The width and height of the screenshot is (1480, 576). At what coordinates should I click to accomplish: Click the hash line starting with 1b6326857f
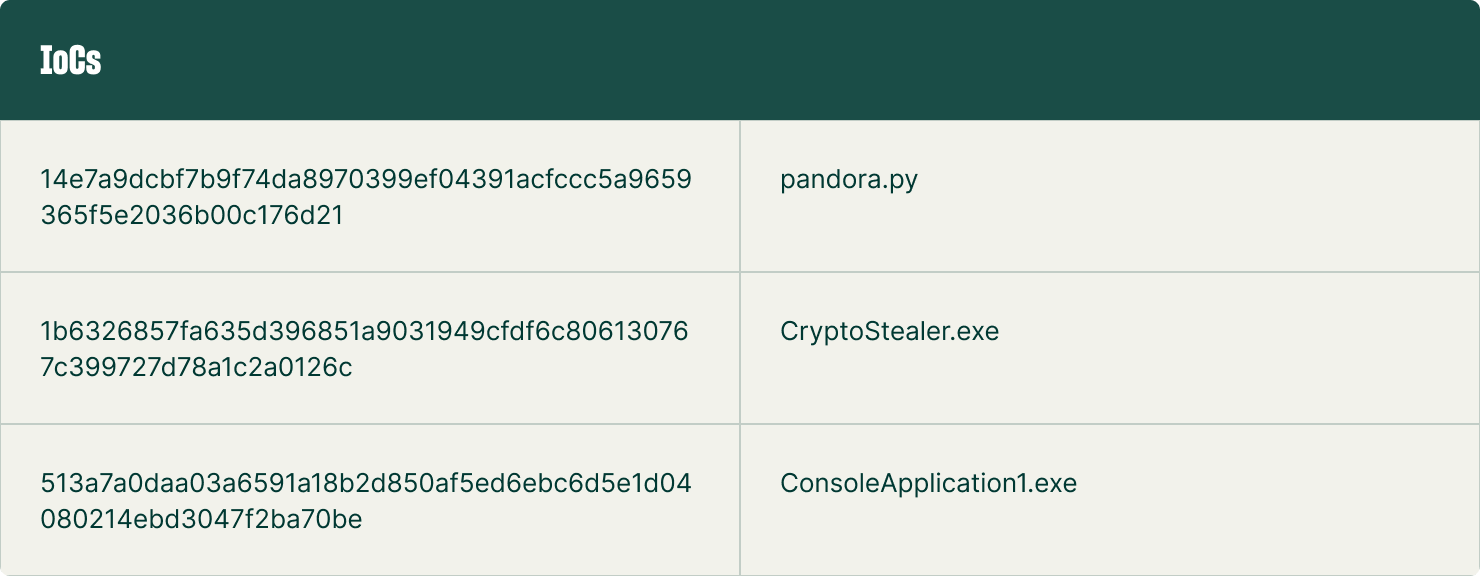(x=364, y=331)
